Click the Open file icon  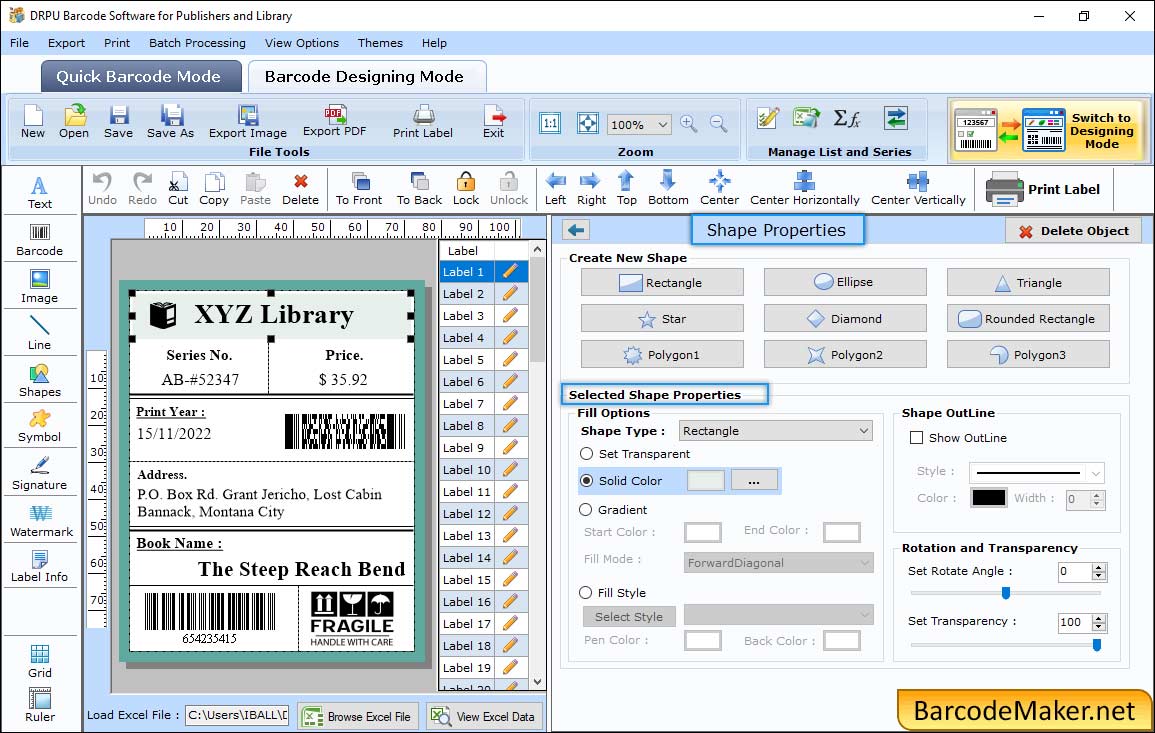(x=74, y=122)
